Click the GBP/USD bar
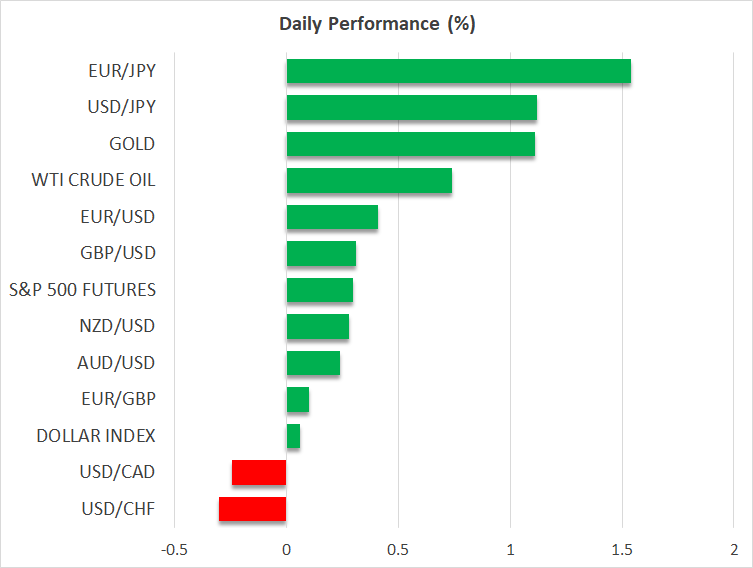Viewport: 753px width, 568px height. click(321, 254)
